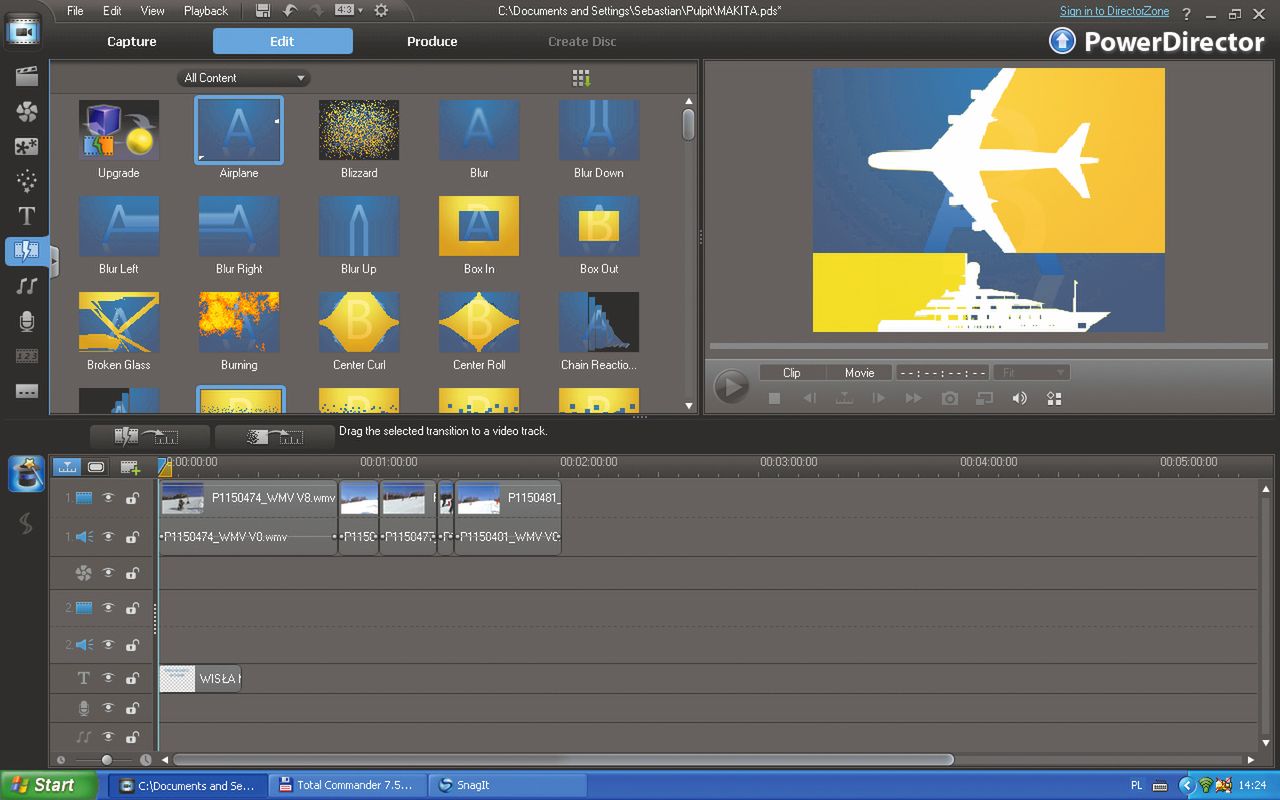The image size is (1280, 800).
Task: Open the Particle Room icon
Action: tap(26, 181)
